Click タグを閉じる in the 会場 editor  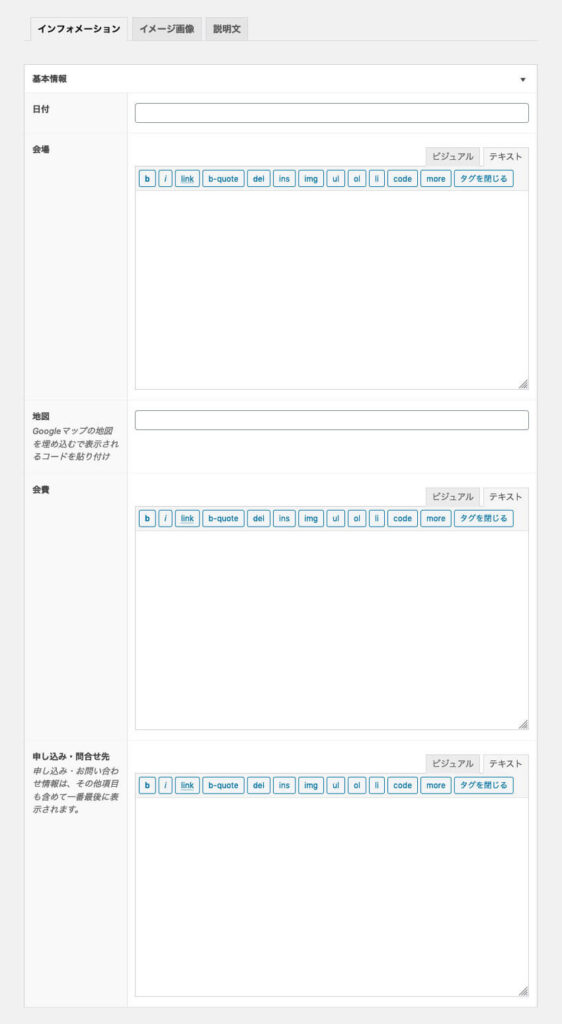(484, 178)
